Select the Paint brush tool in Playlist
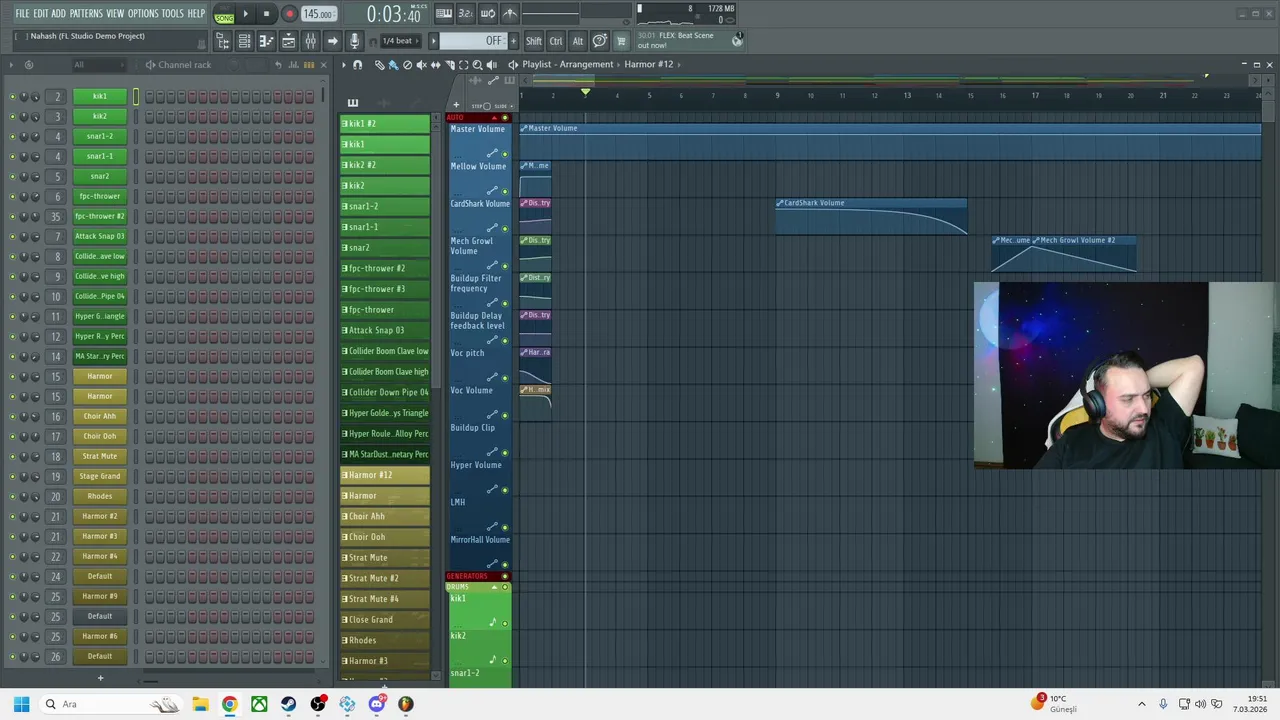Viewport: 1280px width, 720px height. point(393,65)
